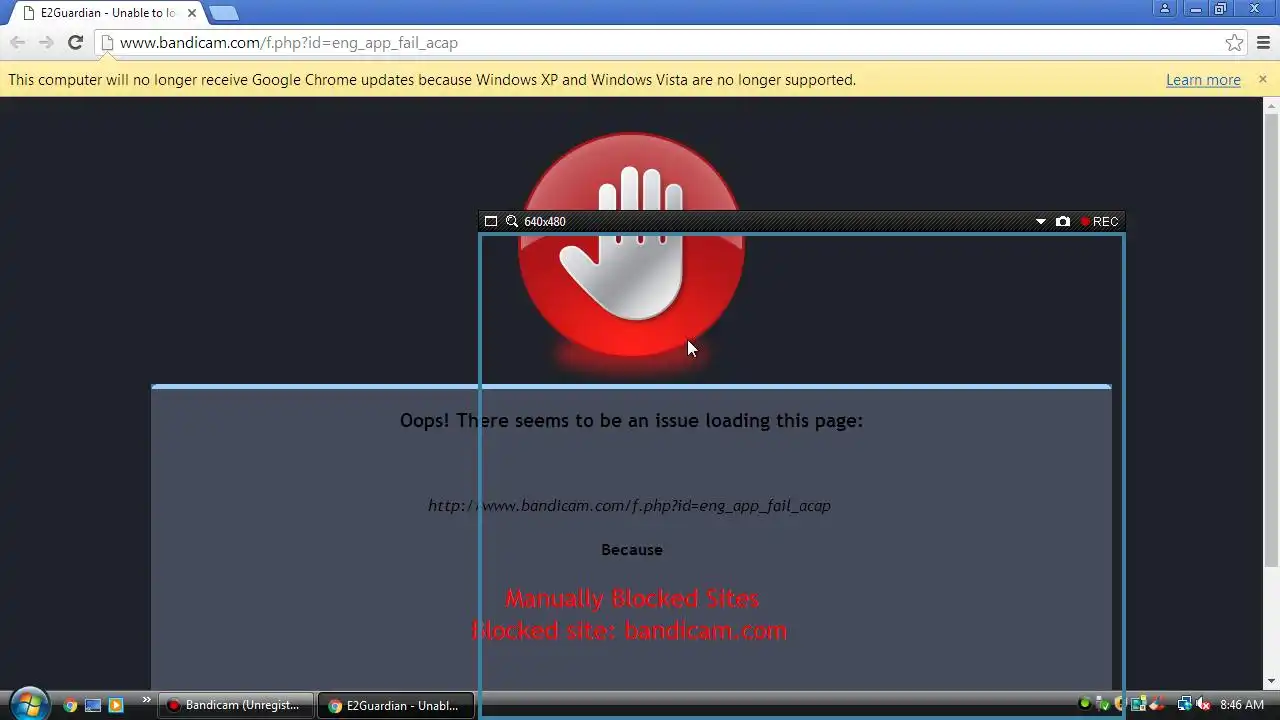Click the Bandicam rectangle window mode icon

pyautogui.click(x=491, y=222)
